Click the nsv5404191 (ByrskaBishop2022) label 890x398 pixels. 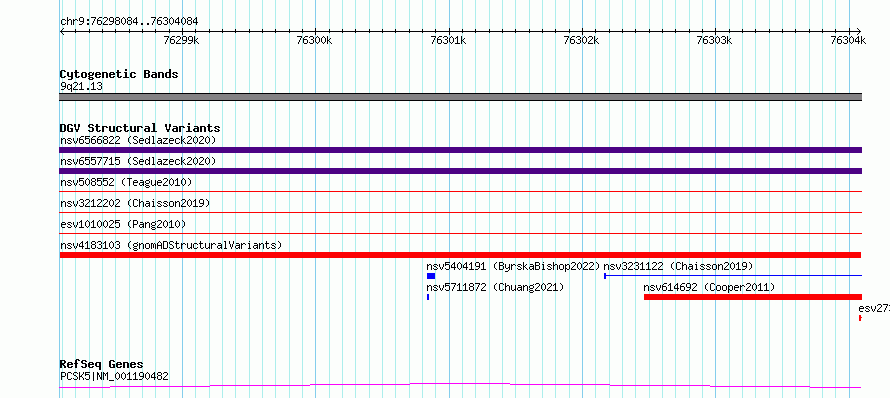click(x=513, y=266)
